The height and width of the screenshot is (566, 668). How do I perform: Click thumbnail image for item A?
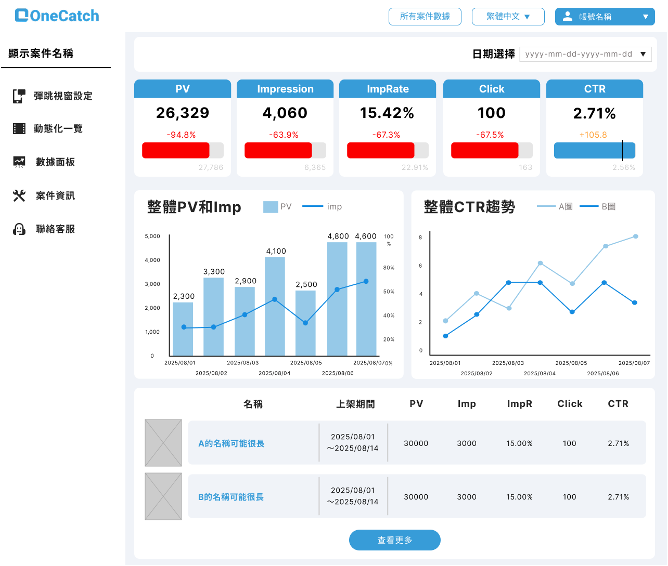pyautogui.click(x=163, y=443)
